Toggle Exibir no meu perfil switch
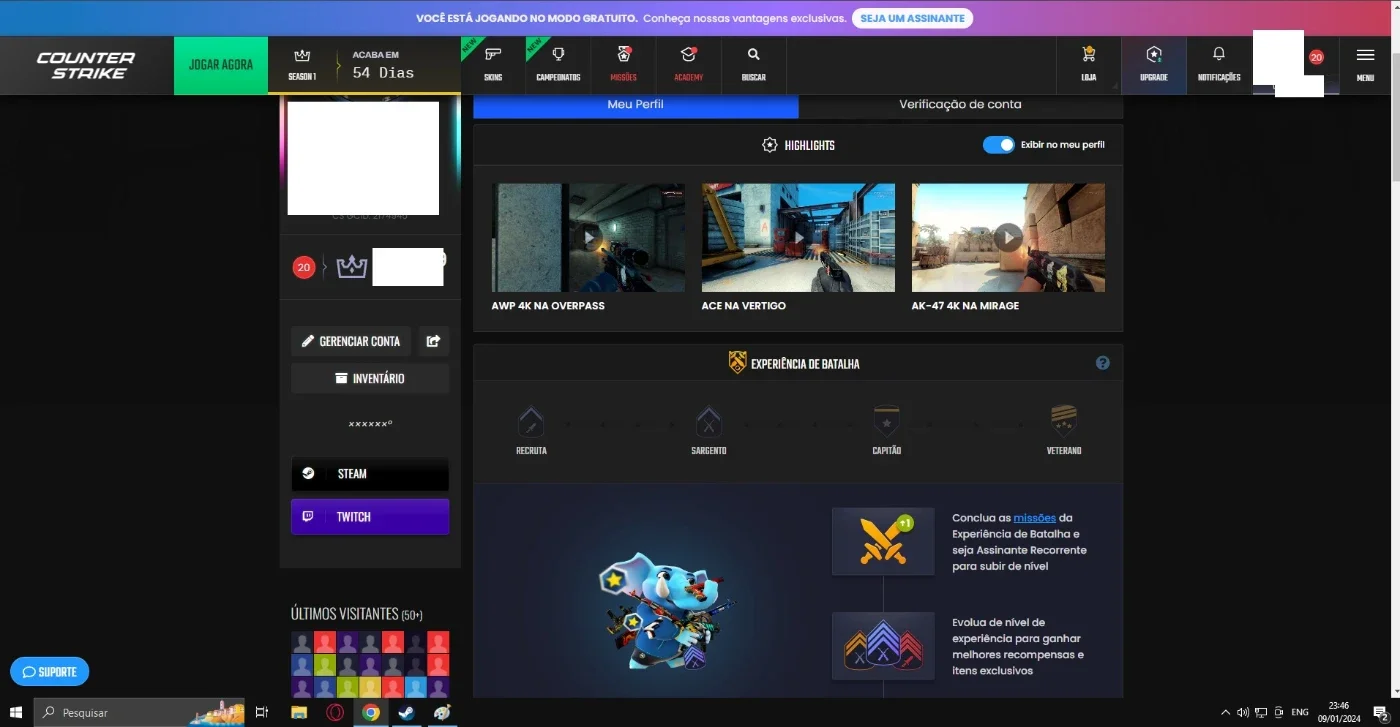The image size is (1400, 727). 998,145
